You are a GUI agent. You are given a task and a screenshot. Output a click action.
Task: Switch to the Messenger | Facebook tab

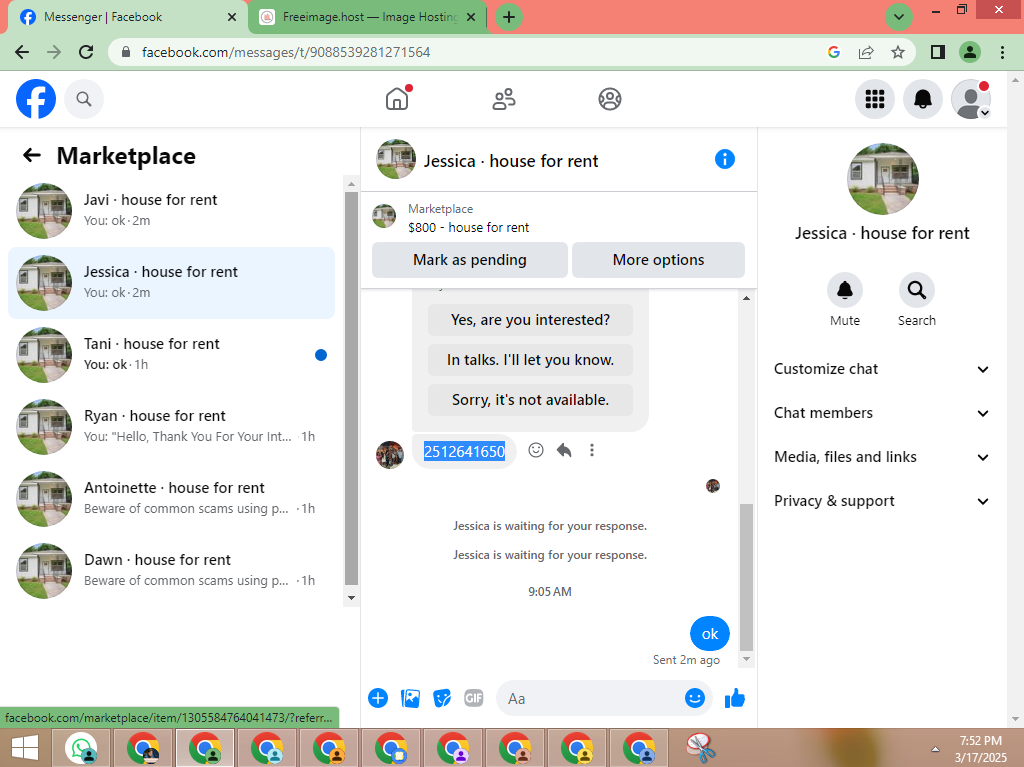tap(124, 17)
